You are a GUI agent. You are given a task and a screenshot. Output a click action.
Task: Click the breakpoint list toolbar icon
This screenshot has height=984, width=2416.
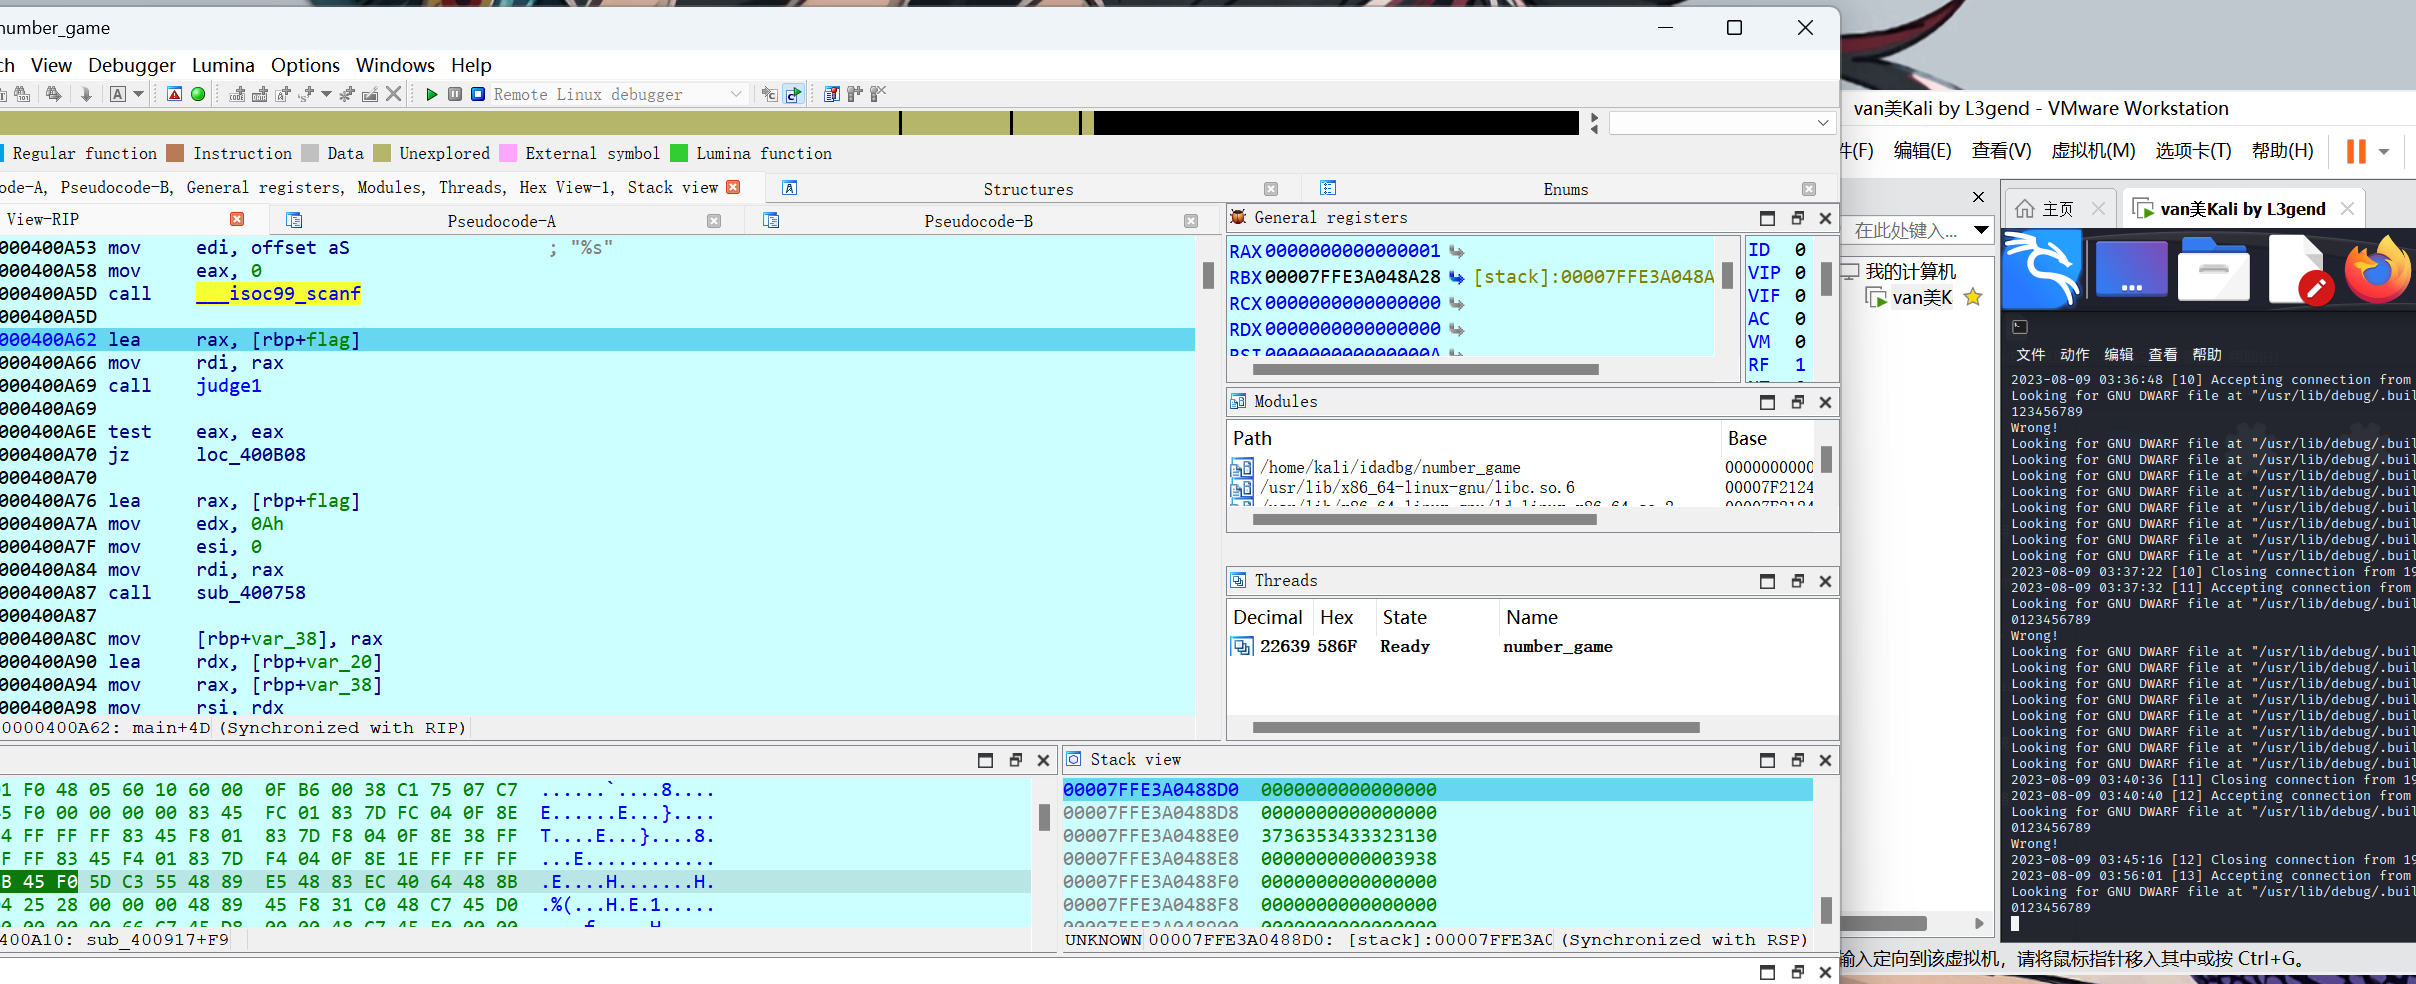[831, 94]
